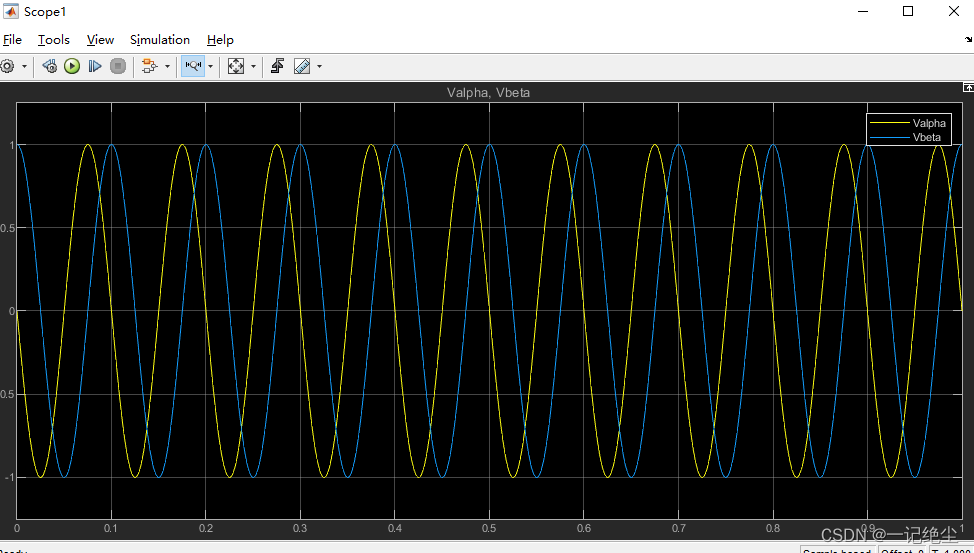The height and width of the screenshot is (553, 974).
Task: Toggle the Zoom X magnifier tool
Action: (193, 66)
